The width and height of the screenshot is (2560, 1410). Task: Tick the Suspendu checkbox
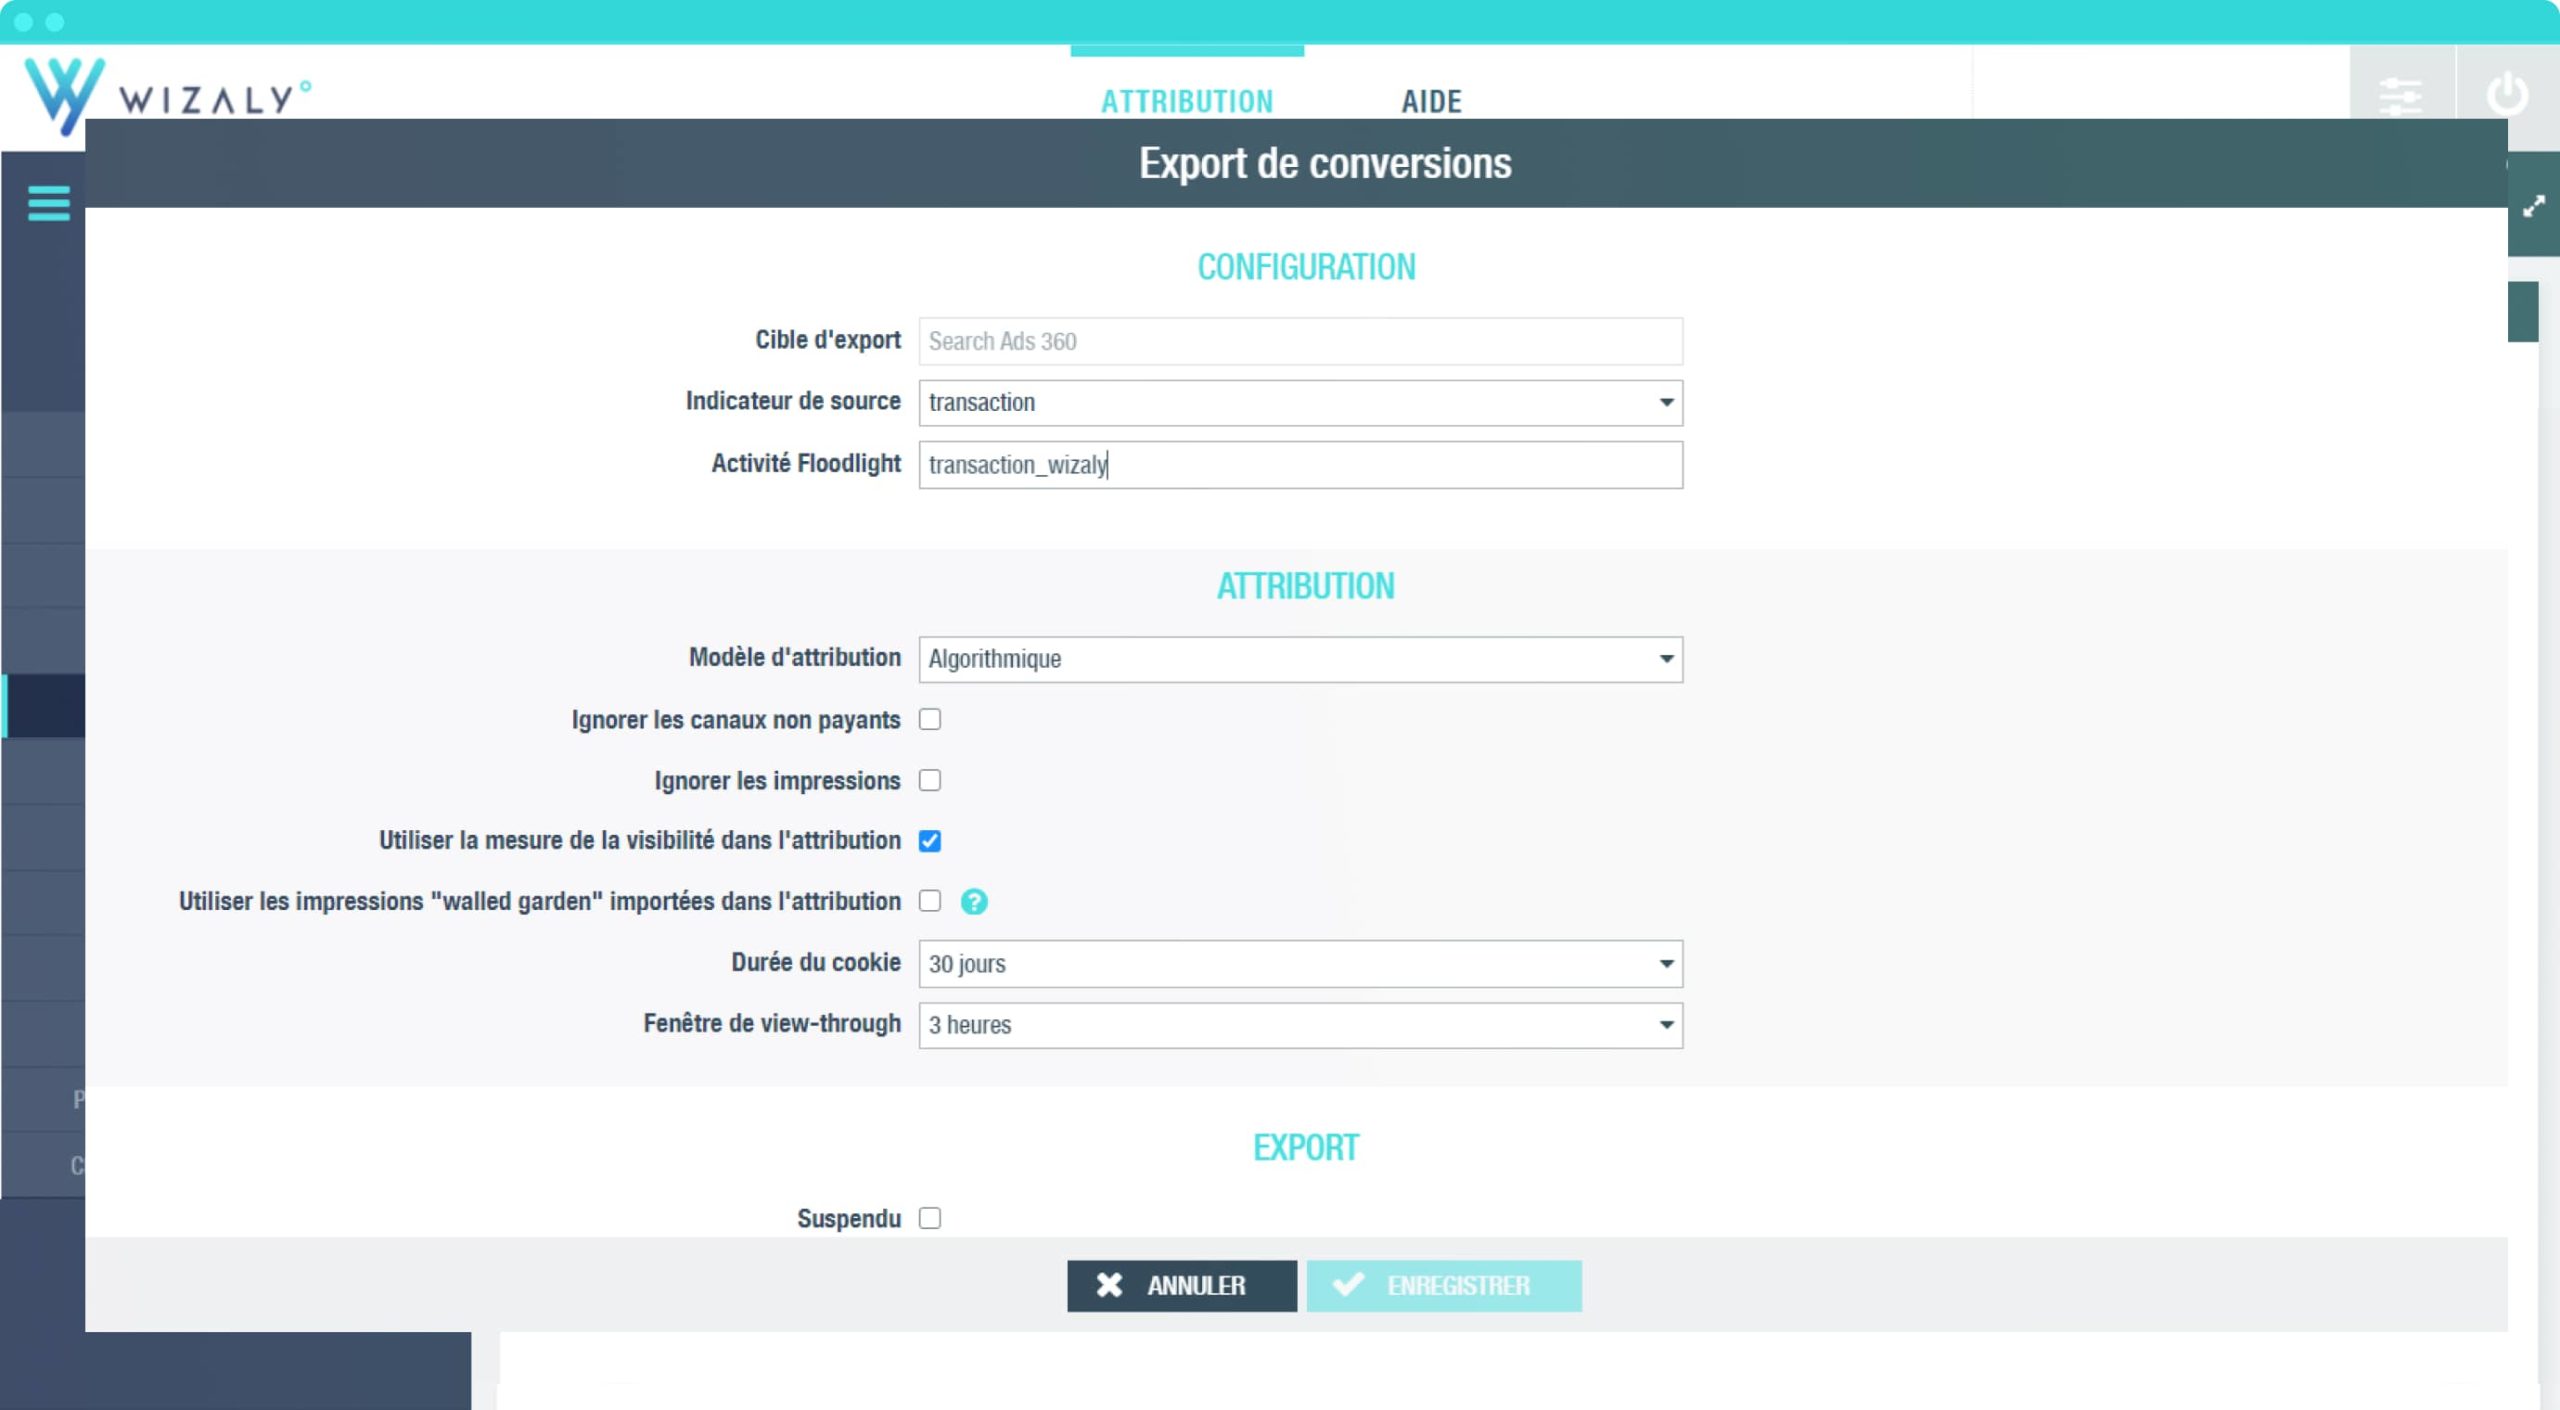(930, 1218)
